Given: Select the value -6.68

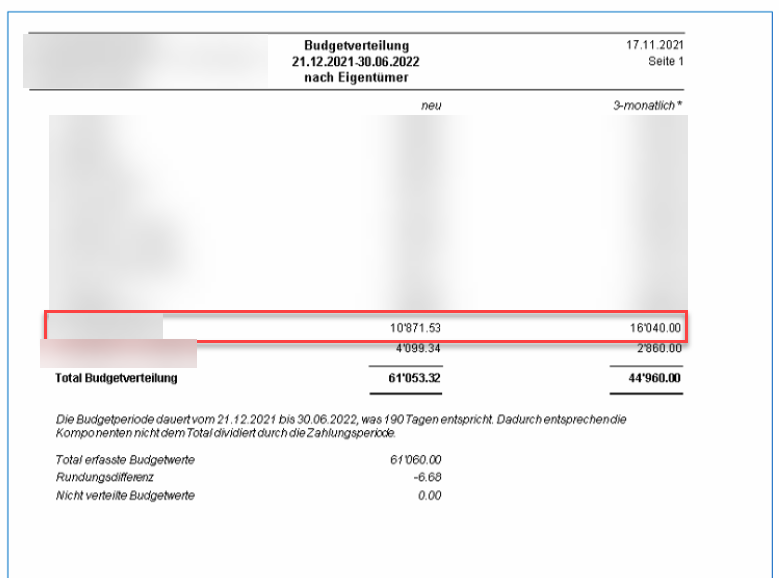Looking at the screenshot, I should coord(427,478).
